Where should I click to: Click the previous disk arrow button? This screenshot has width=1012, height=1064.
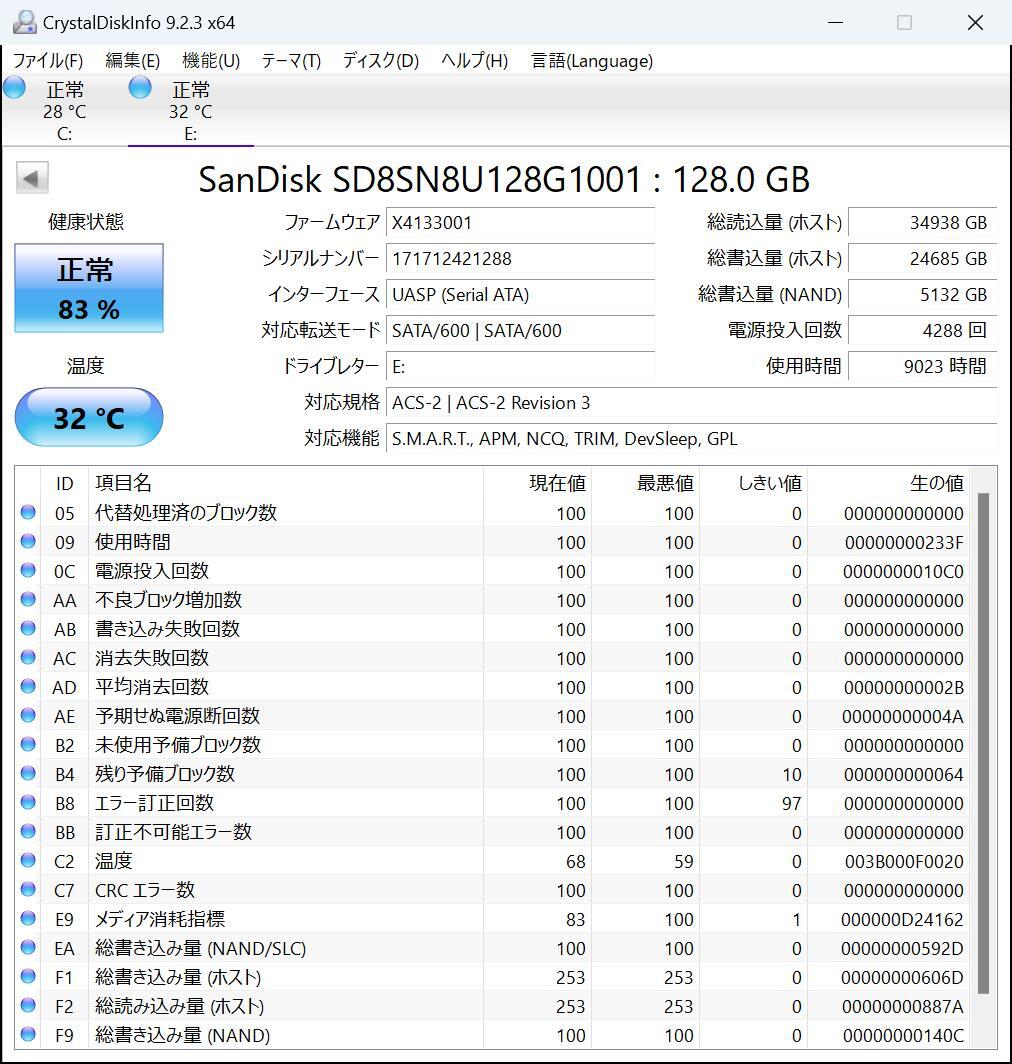point(32,179)
